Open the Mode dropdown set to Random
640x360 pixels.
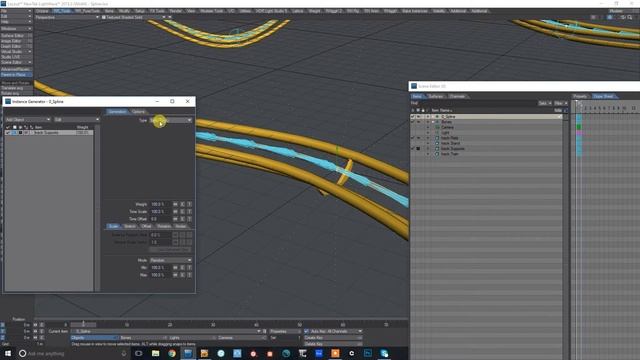coord(171,260)
